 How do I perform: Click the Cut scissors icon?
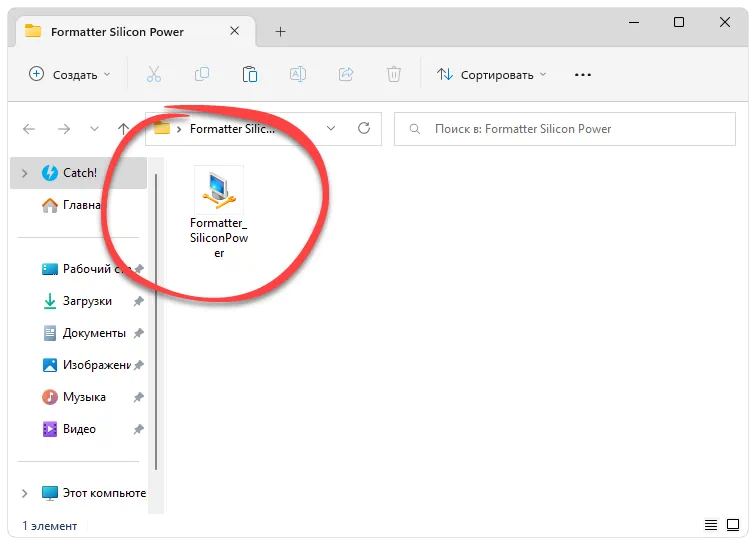coord(154,75)
